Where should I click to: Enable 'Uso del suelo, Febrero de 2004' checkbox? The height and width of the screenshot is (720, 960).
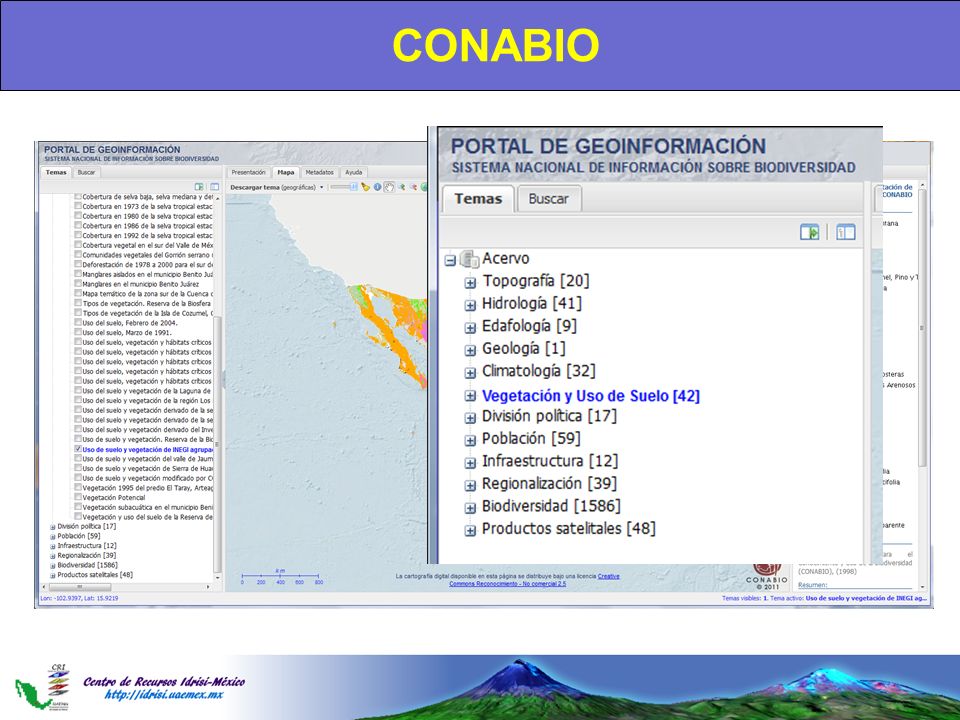pyautogui.click(x=78, y=323)
